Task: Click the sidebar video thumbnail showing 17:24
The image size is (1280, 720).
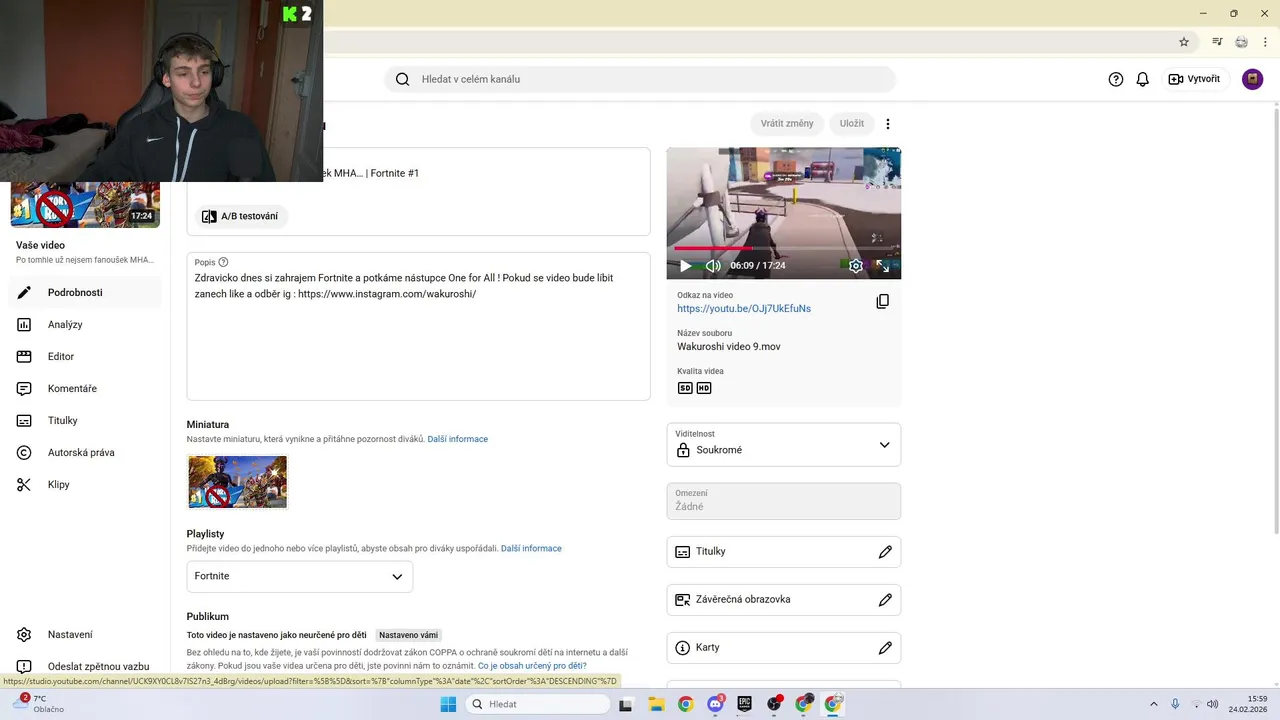Action: [x=85, y=205]
